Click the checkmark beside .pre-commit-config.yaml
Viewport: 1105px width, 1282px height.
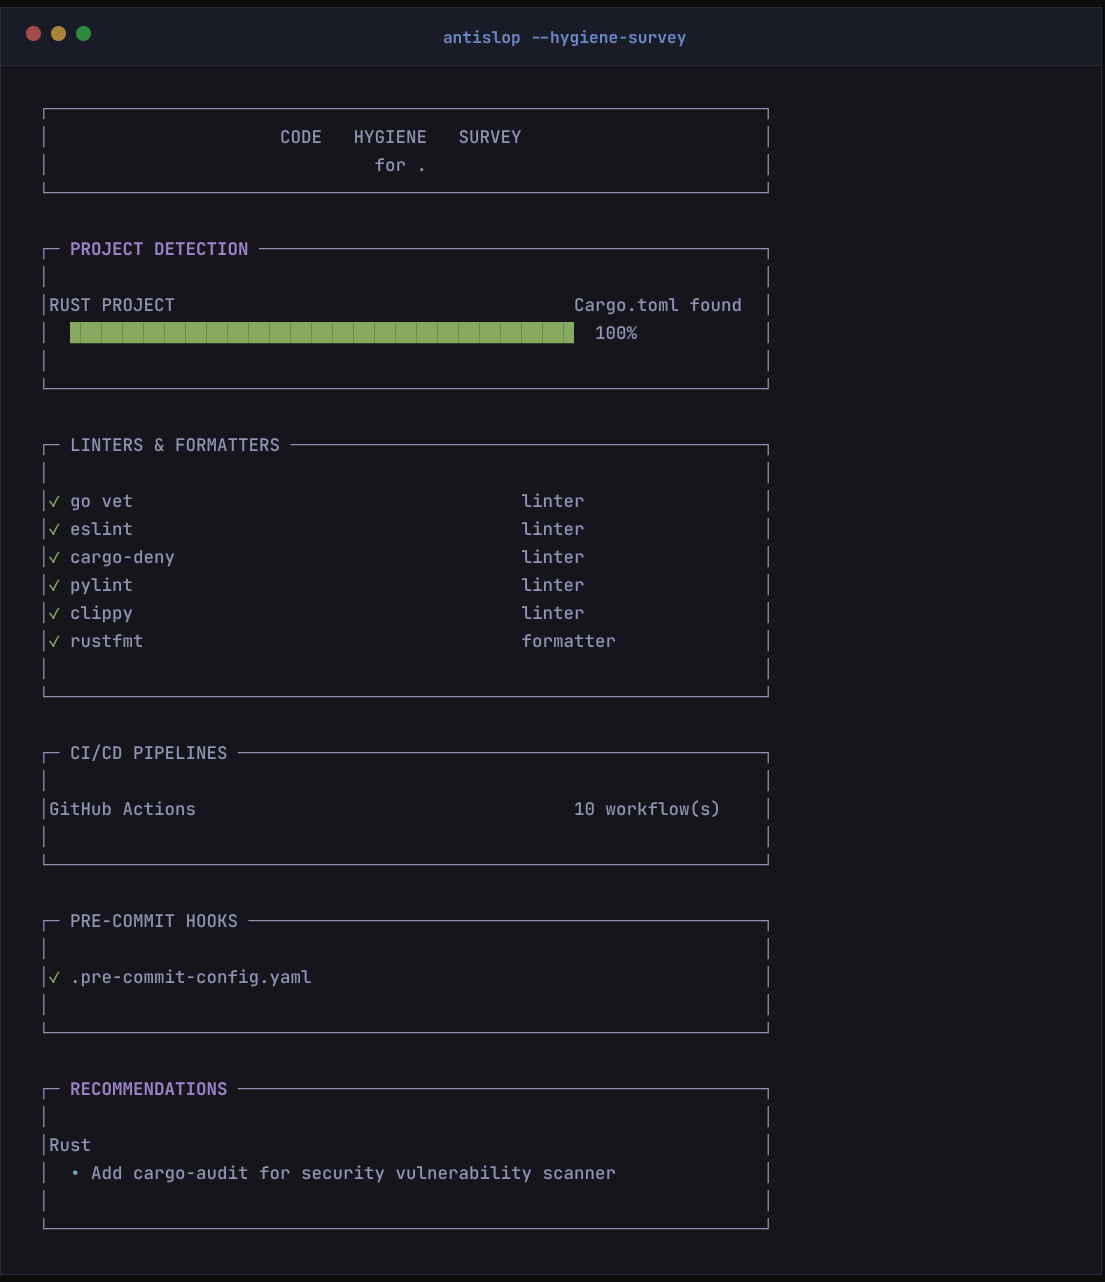55,977
